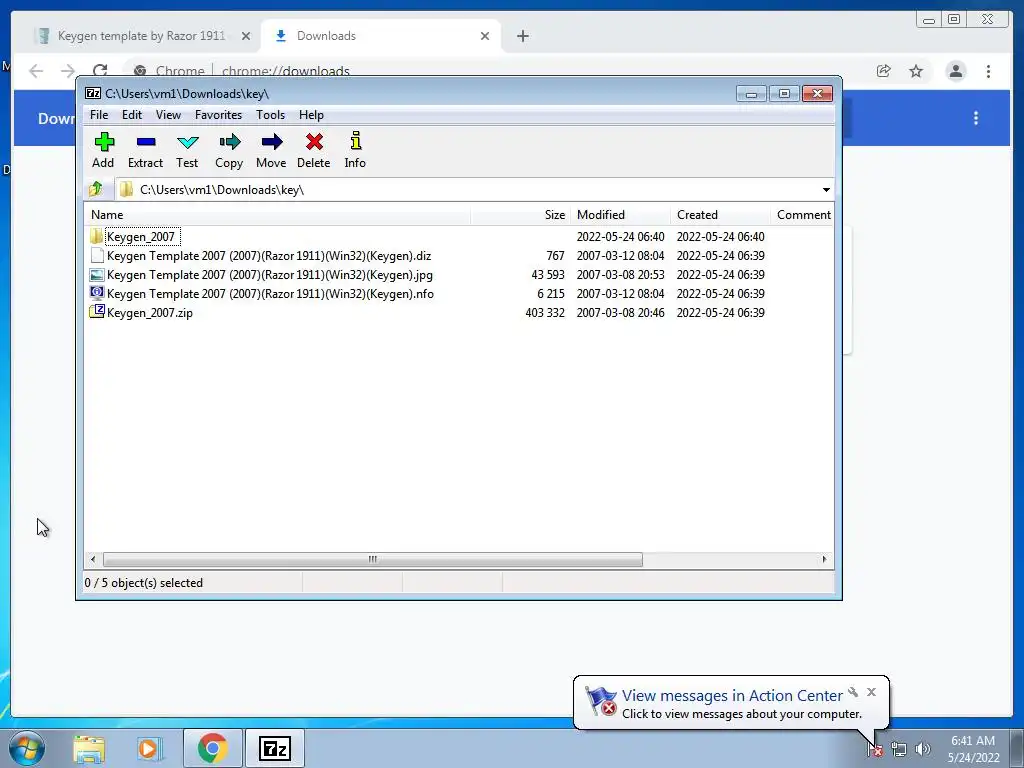This screenshot has width=1024, height=768.
Task: Dismiss the Action Center balloon
Action: [871, 692]
